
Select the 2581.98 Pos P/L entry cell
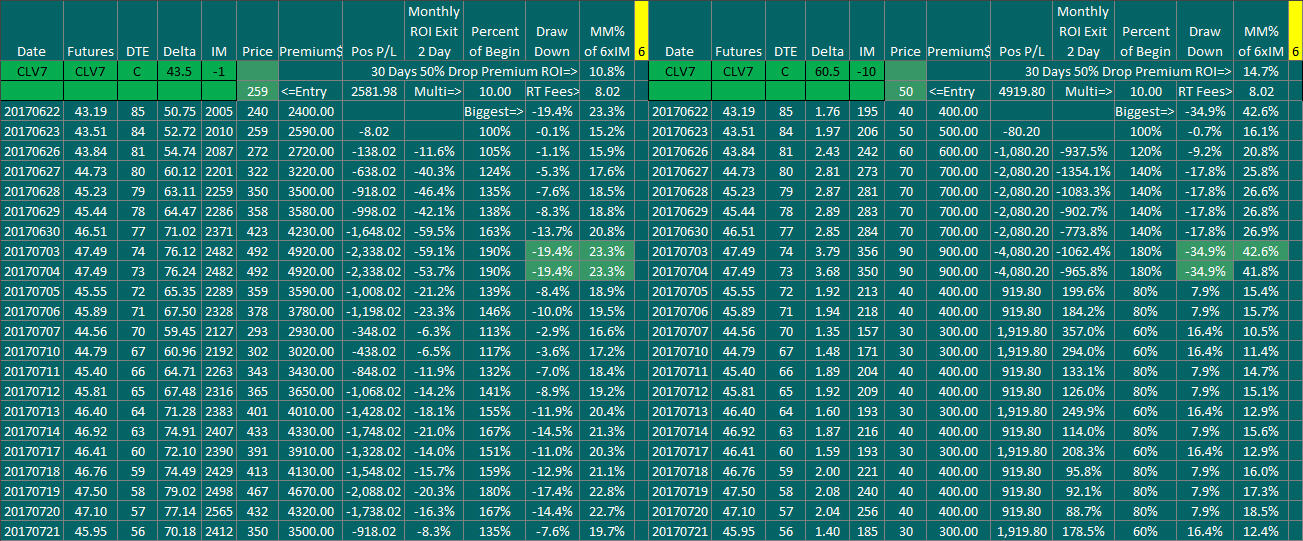pos(373,91)
